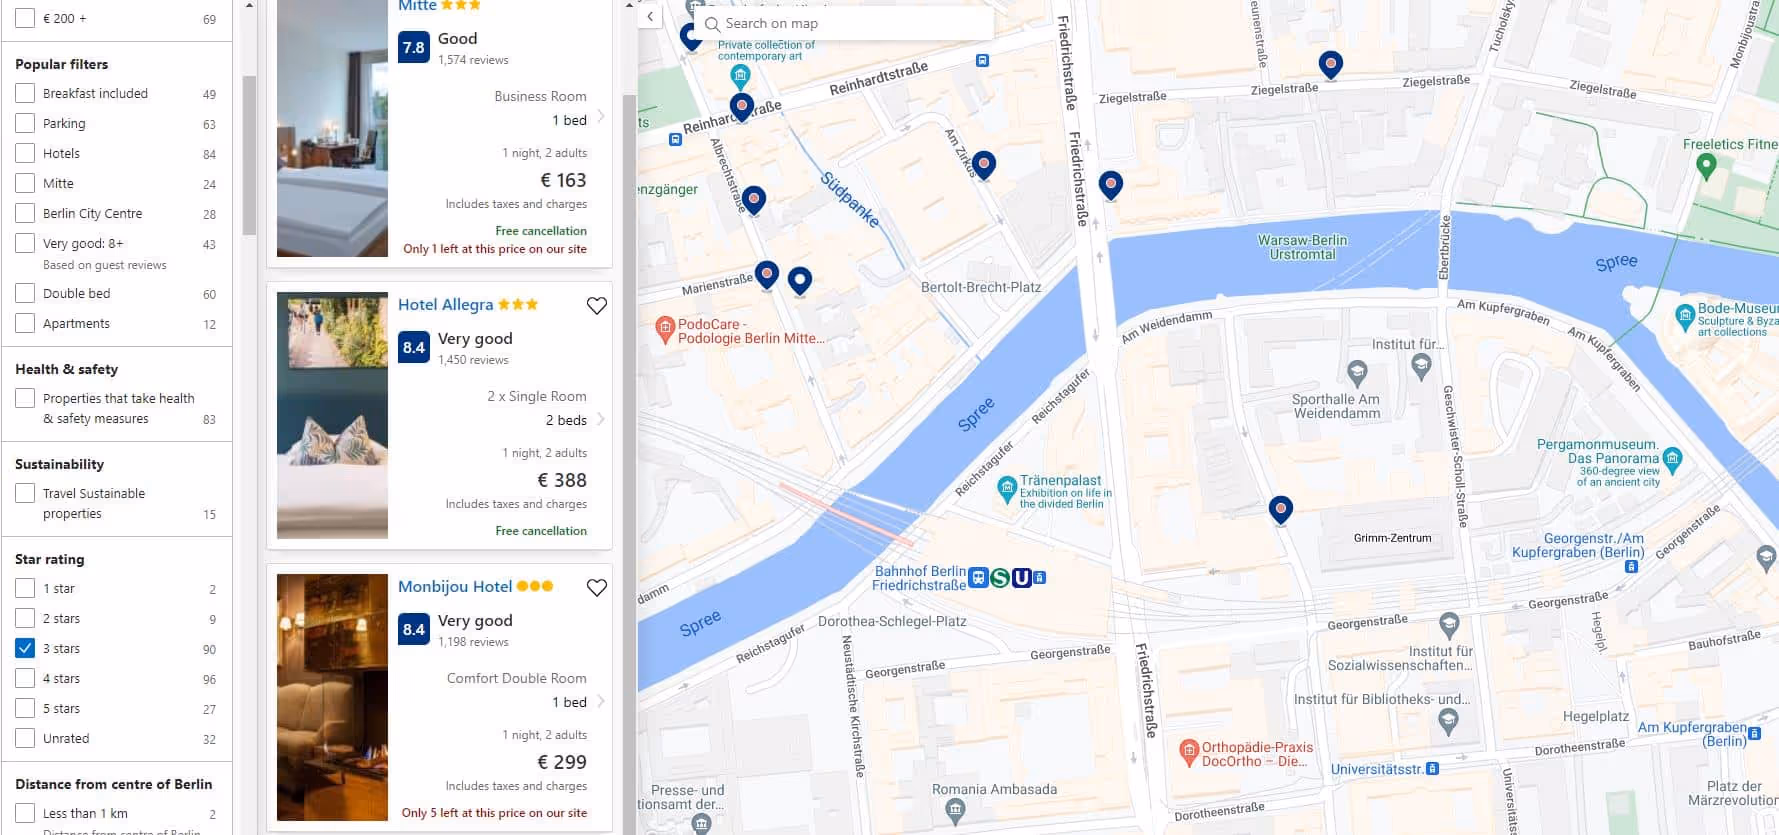Tick the Unrated star rating checkbox
1779x835 pixels.
(25, 738)
